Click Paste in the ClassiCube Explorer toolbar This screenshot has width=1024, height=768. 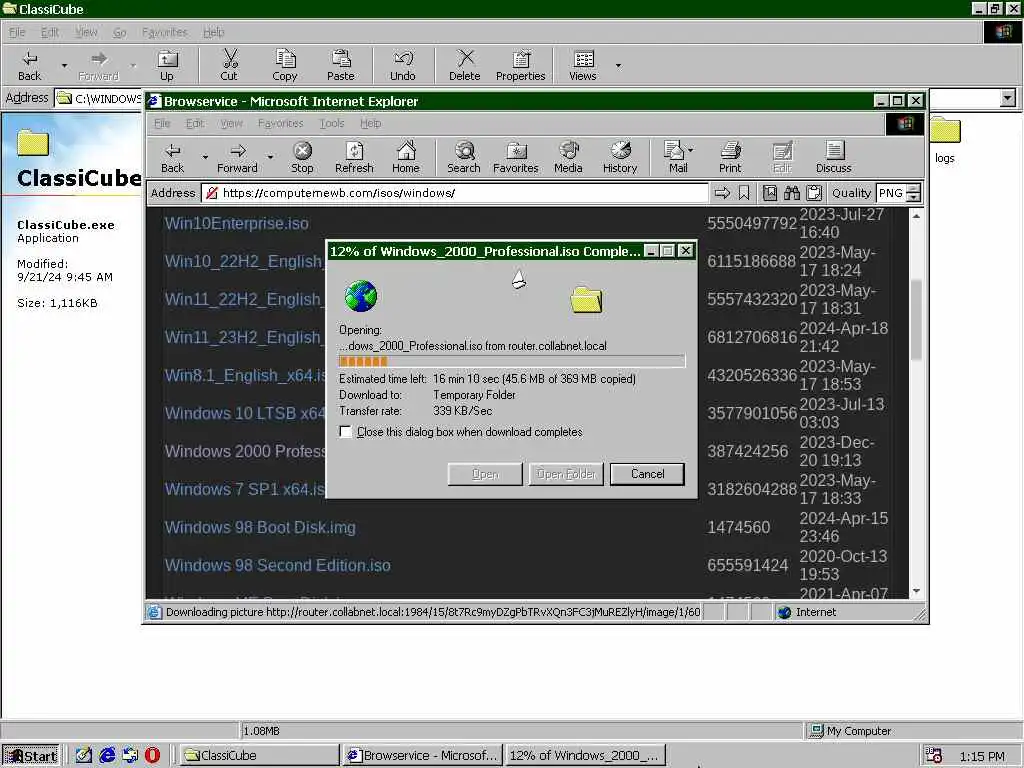pyautogui.click(x=340, y=65)
